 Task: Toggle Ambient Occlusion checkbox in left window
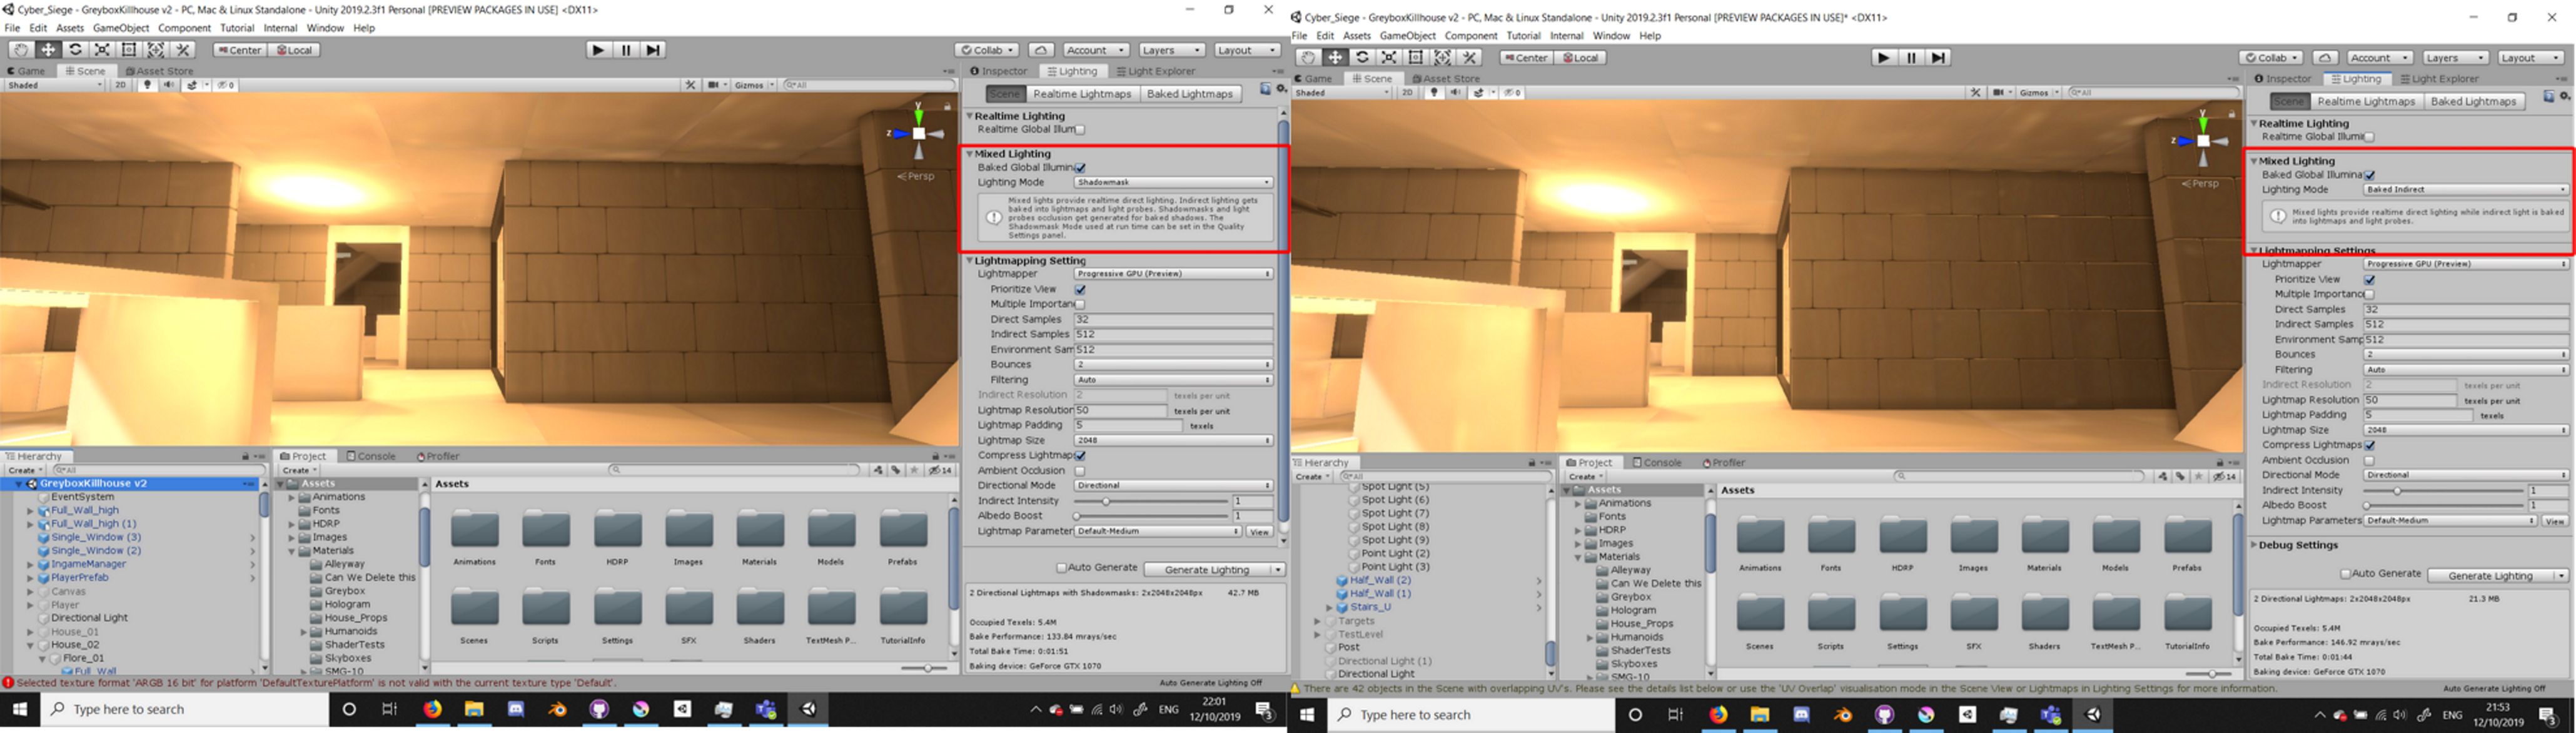(1080, 470)
